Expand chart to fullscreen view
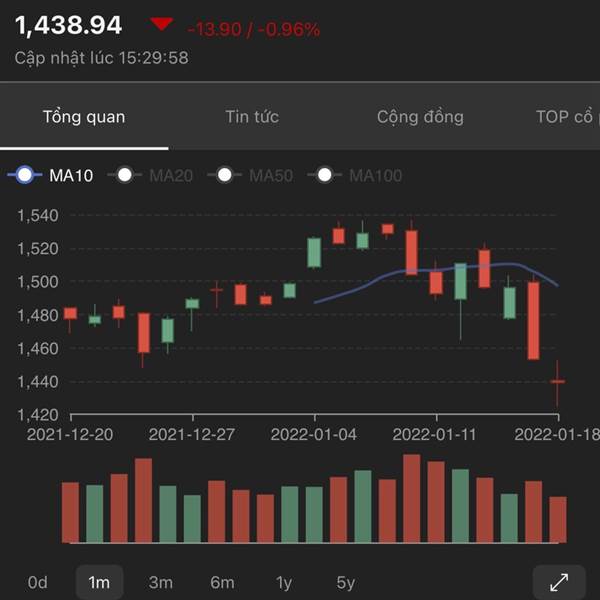 click(x=559, y=581)
